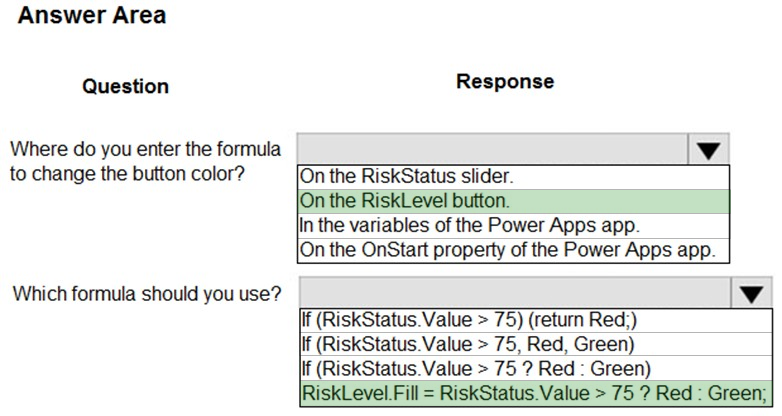
Task: Choose the 'RiskLevel.Fill =' formula option
Action: [x=536, y=393]
